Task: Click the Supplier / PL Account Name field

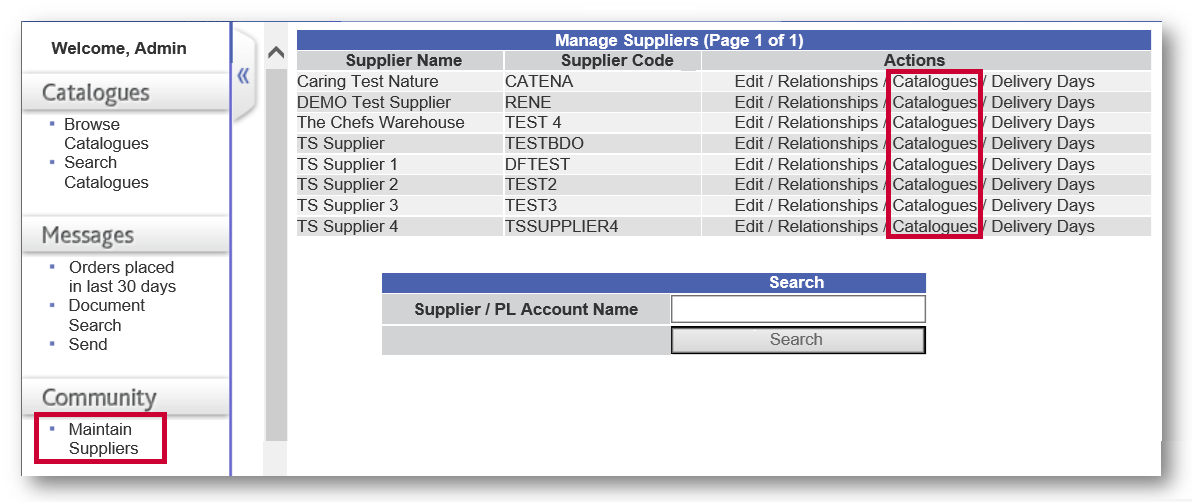Action: click(x=798, y=310)
